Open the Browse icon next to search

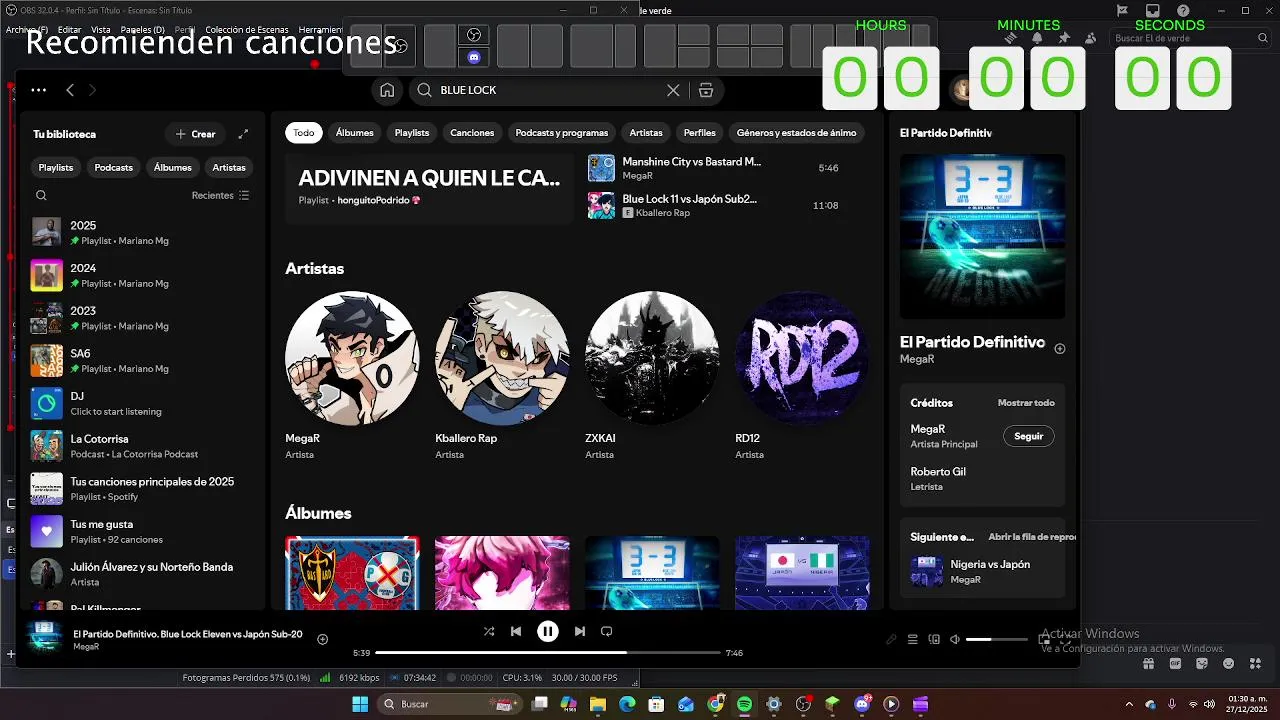point(706,90)
